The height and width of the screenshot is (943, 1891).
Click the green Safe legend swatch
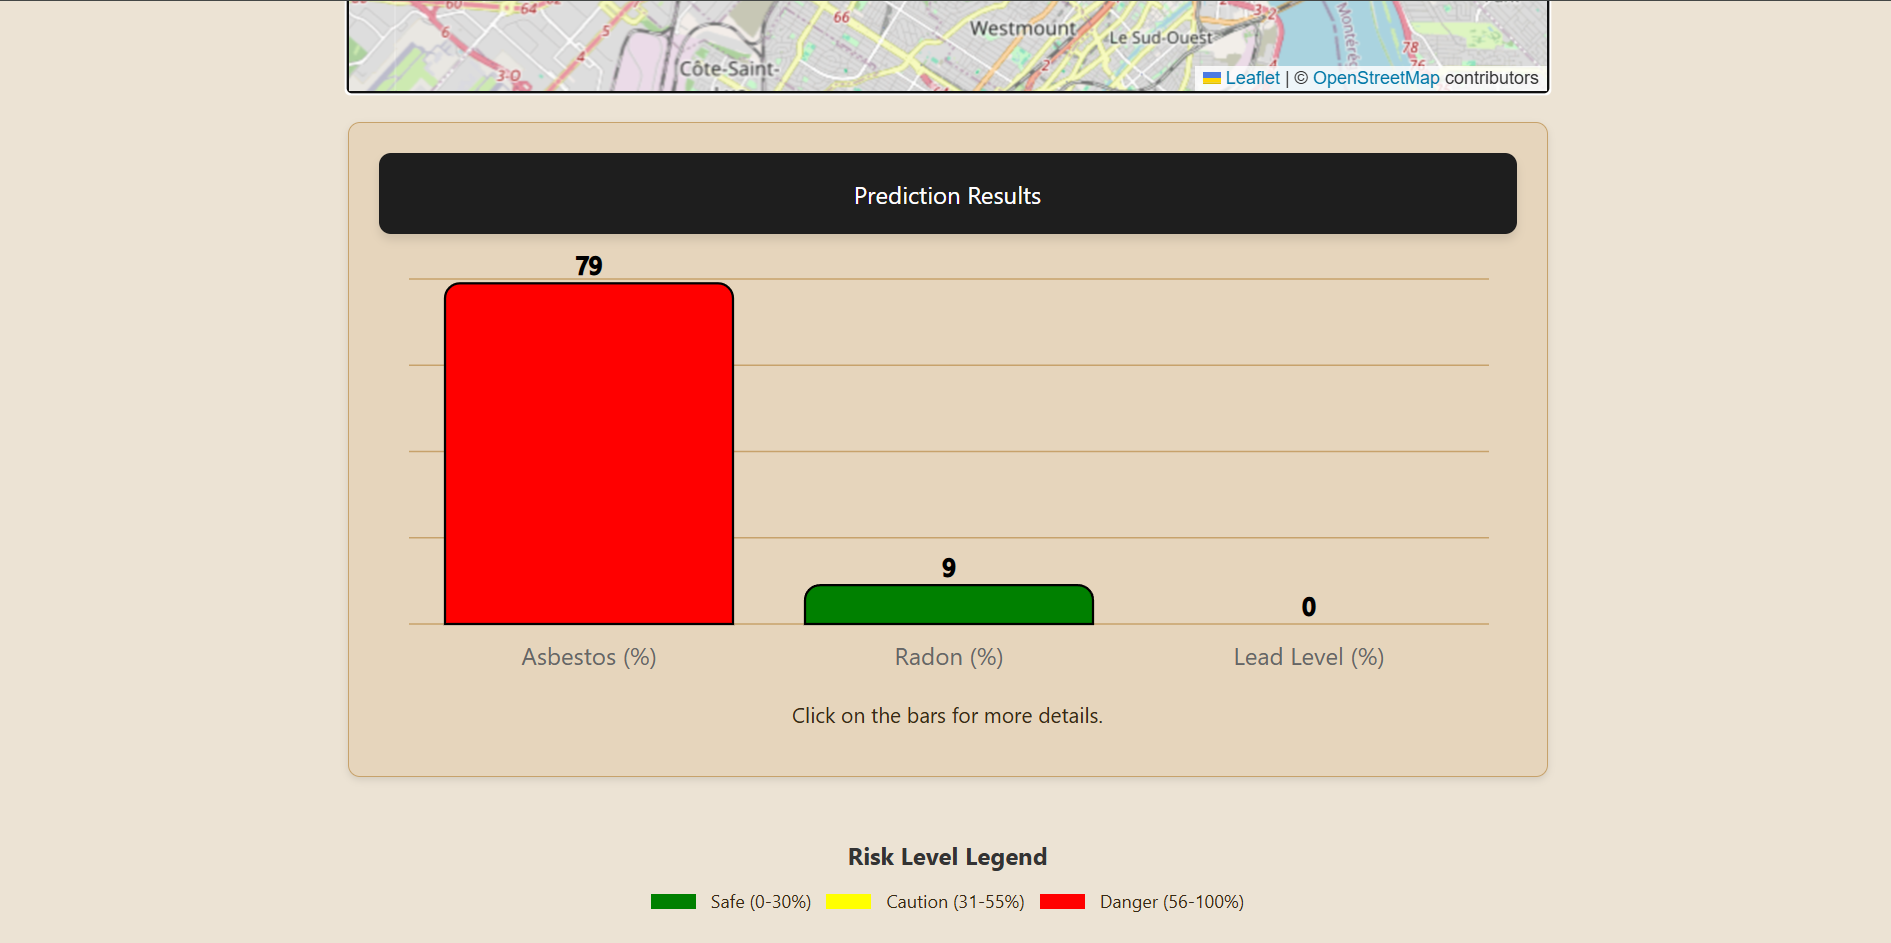(673, 902)
